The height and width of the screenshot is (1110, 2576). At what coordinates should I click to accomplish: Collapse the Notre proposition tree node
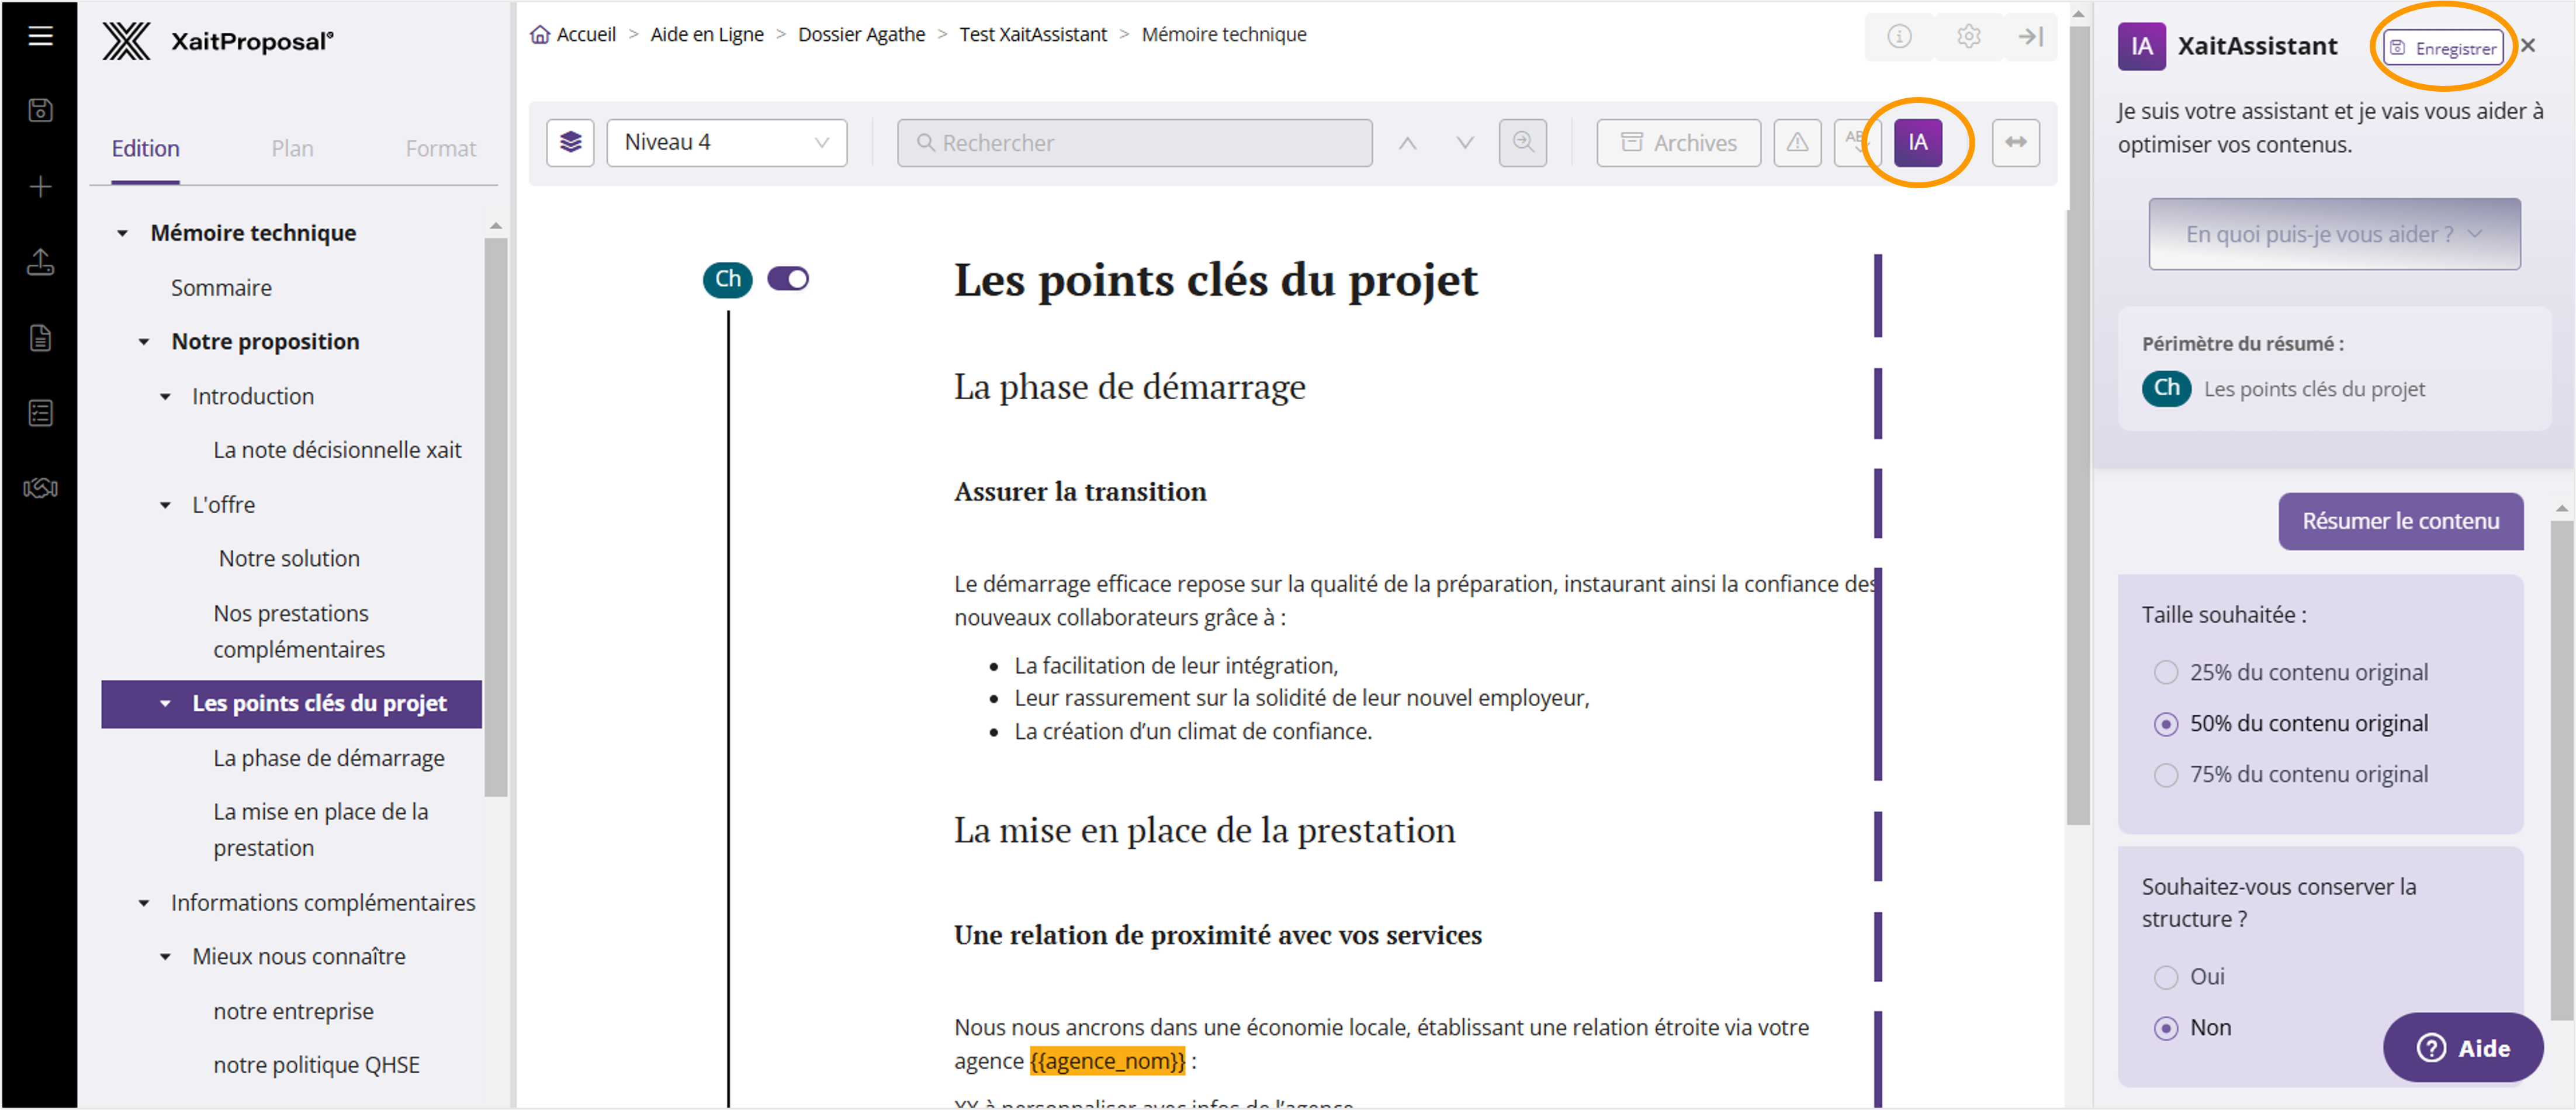[144, 342]
